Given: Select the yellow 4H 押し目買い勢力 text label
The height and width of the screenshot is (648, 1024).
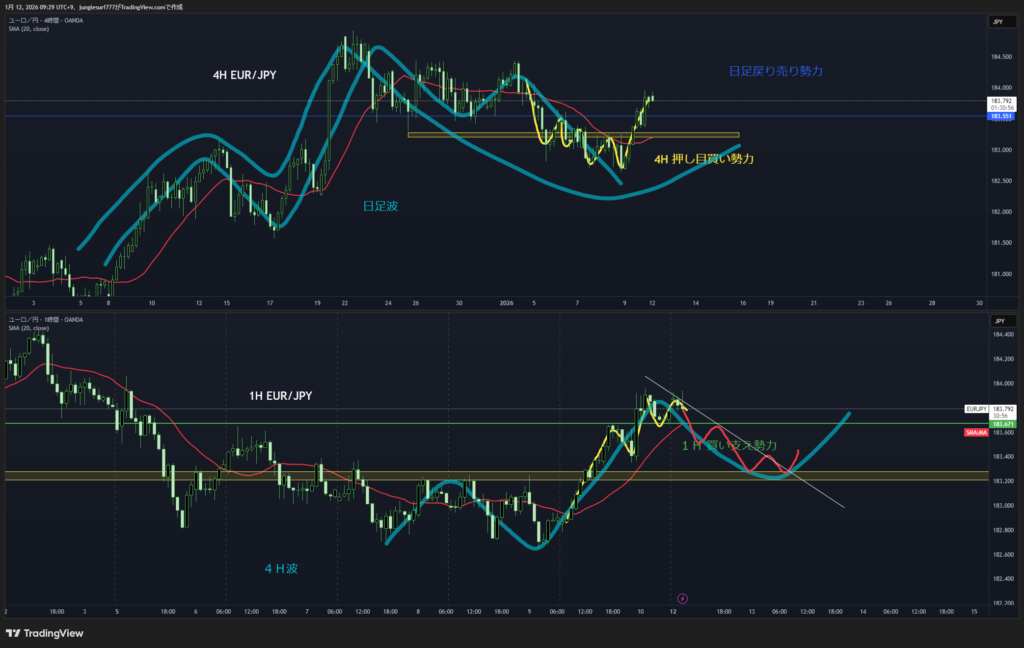Looking at the screenshot, I should pos(703,159).
